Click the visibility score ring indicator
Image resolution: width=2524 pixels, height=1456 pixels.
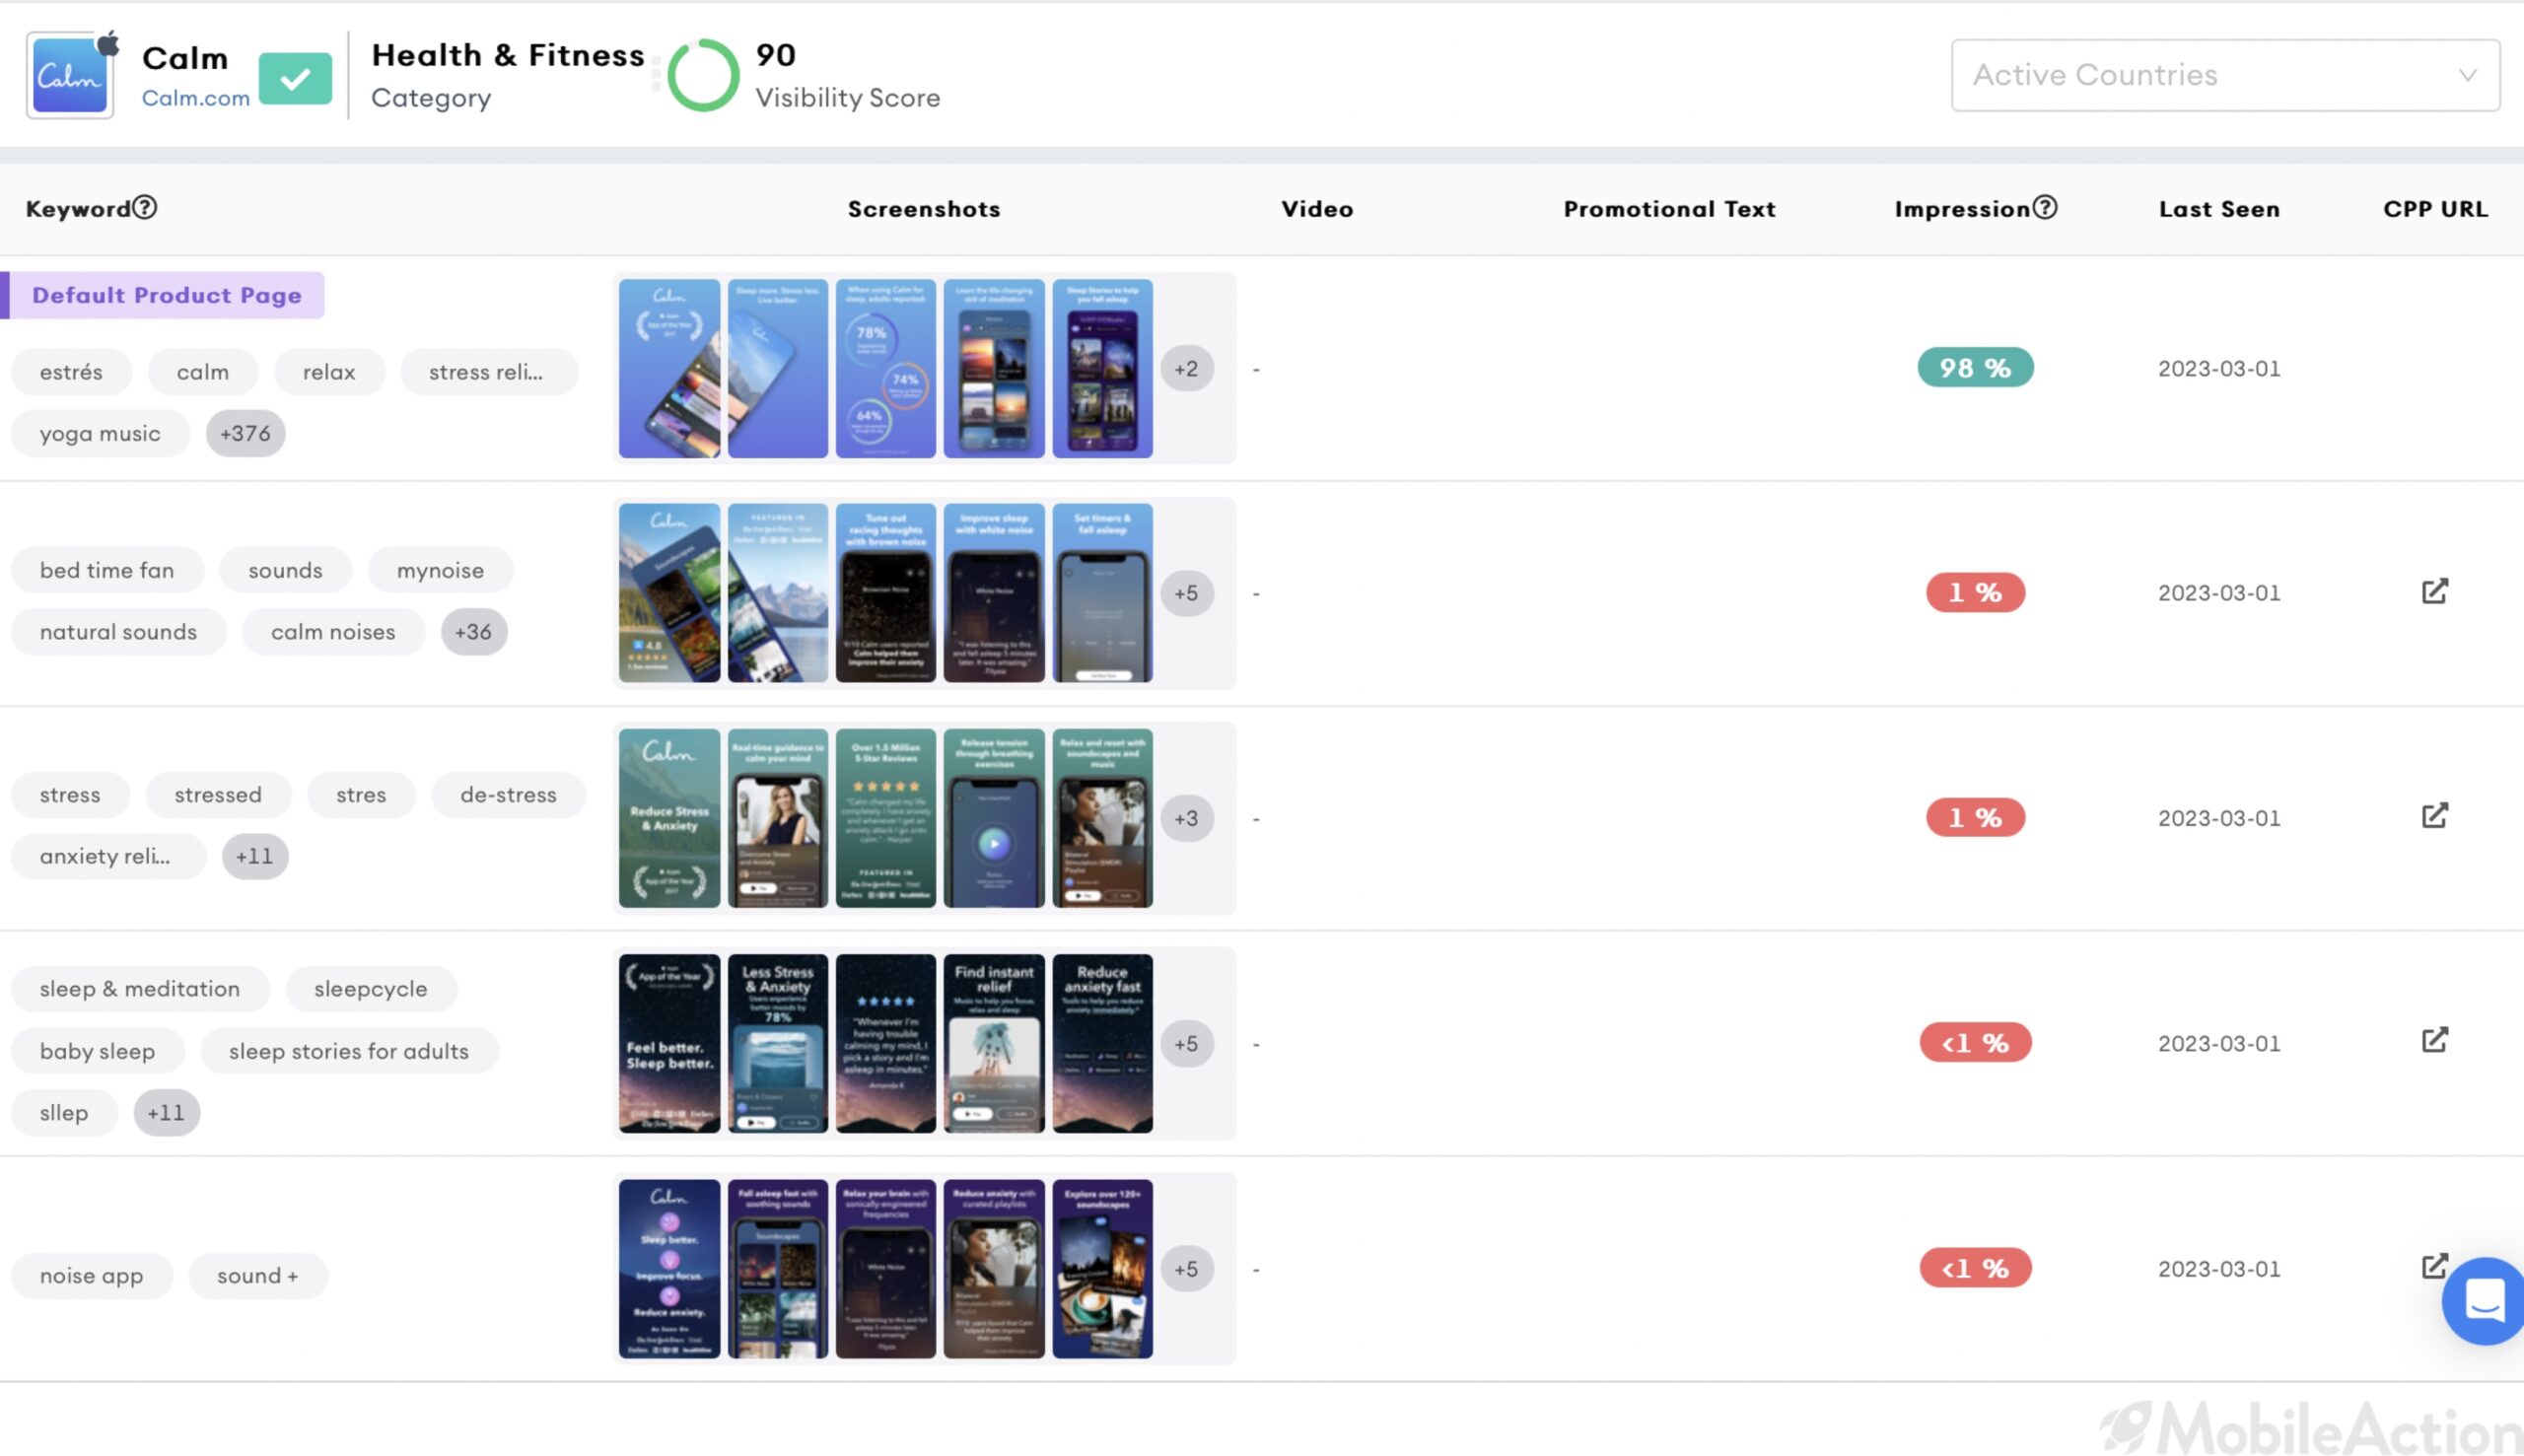(x=702, y=75)
